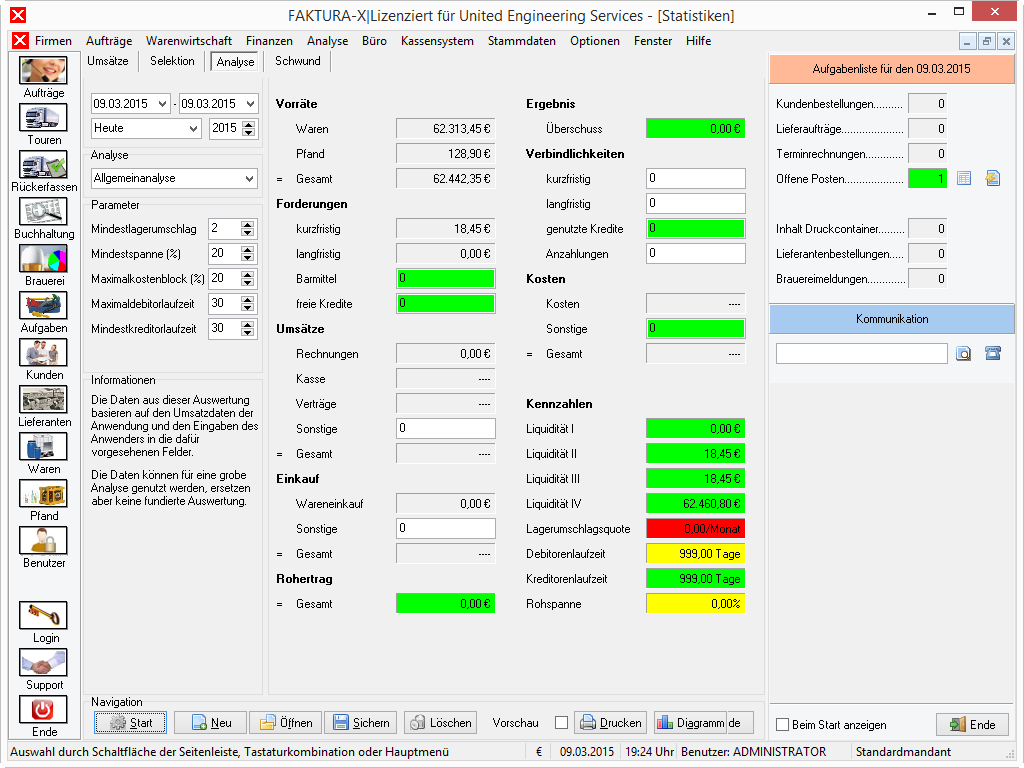1024x768 pixels.
Task: Open the Buchhaltung sidebar icon
Action: [43, 212]
